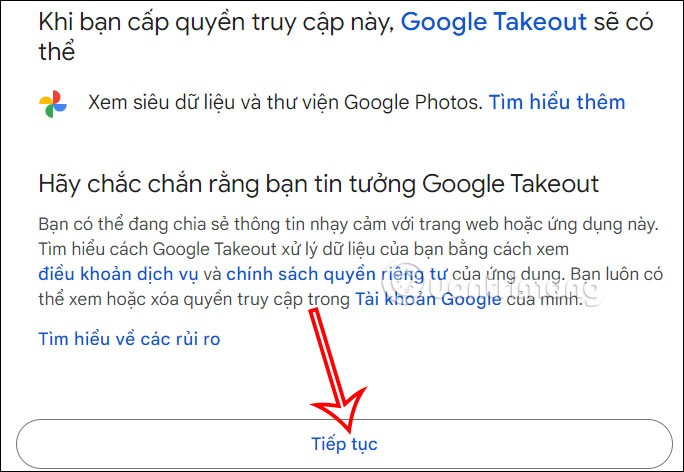
Task: Click the 'của mình.' text ending the paragraph
Action: click(544, 300)
